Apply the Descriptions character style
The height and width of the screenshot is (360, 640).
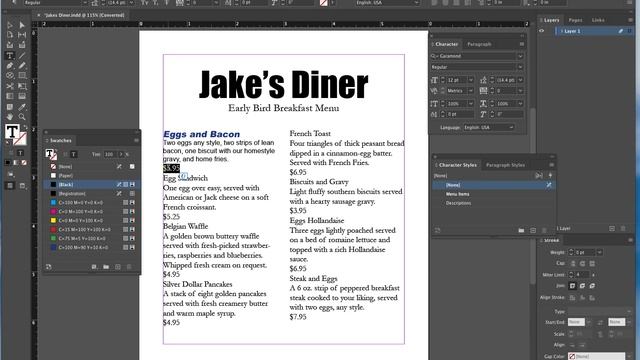[x=458, y=203]
